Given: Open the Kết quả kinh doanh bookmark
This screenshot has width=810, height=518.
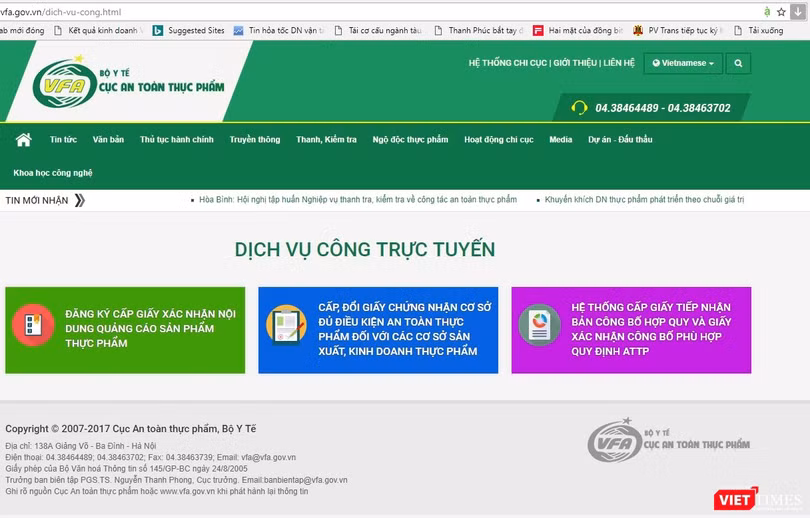Looking at the screenshot, I should (99, 30).
